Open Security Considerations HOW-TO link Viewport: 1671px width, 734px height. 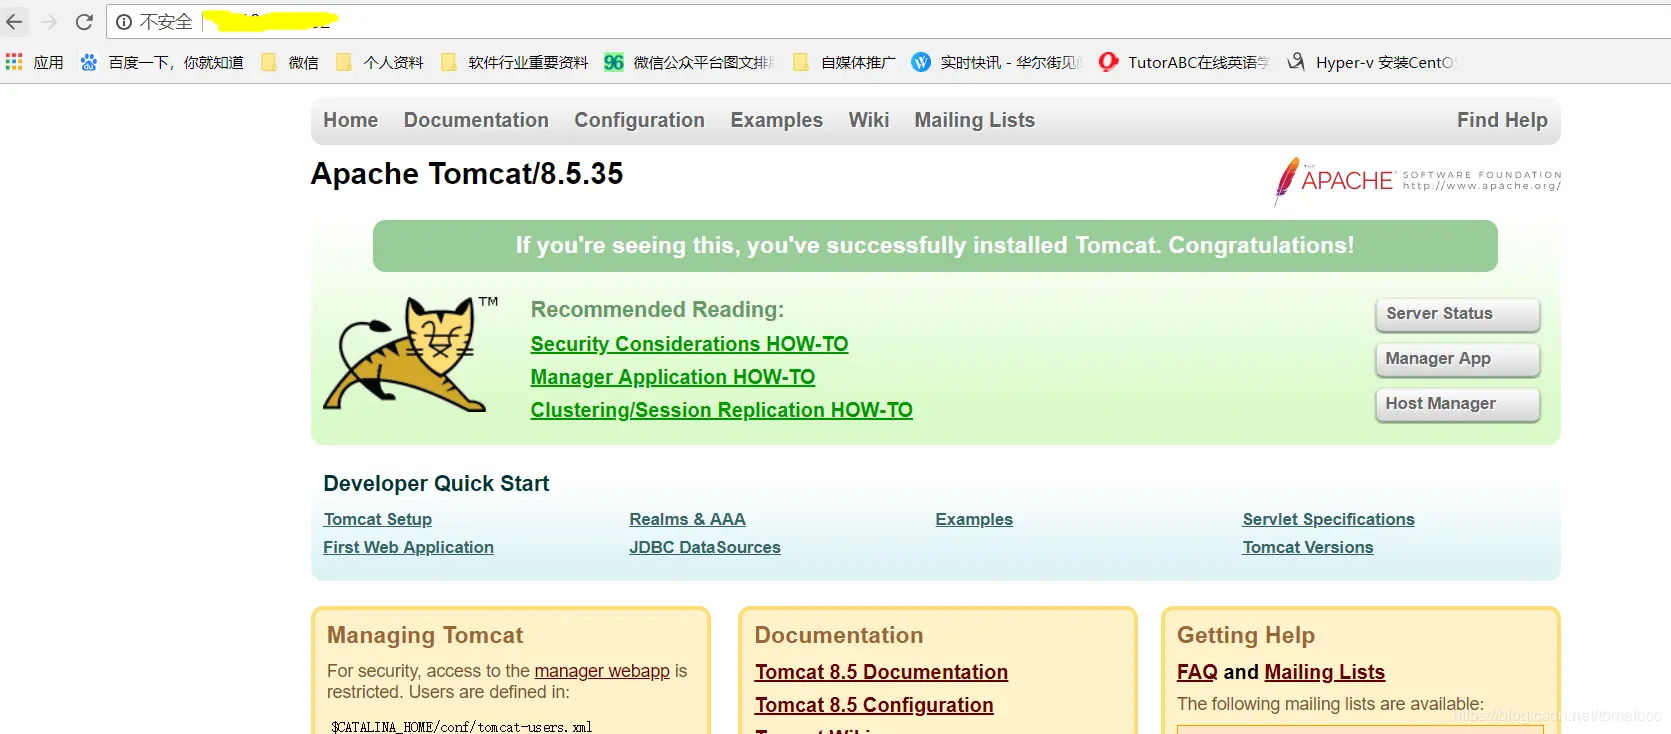pyautogui.click(x=689, y=344)
